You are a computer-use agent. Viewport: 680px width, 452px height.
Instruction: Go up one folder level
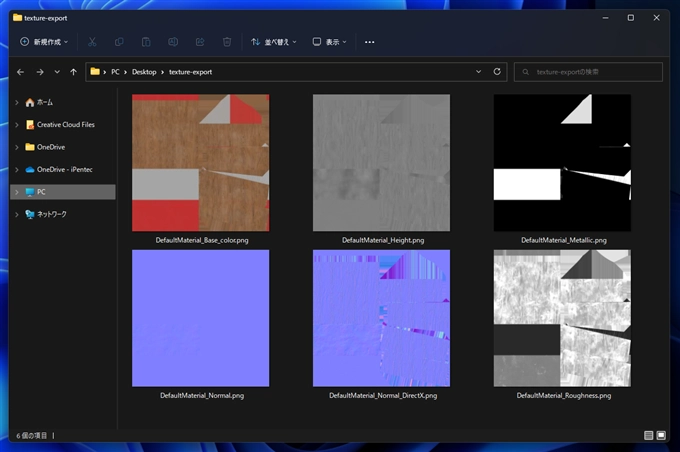[73, 72]
